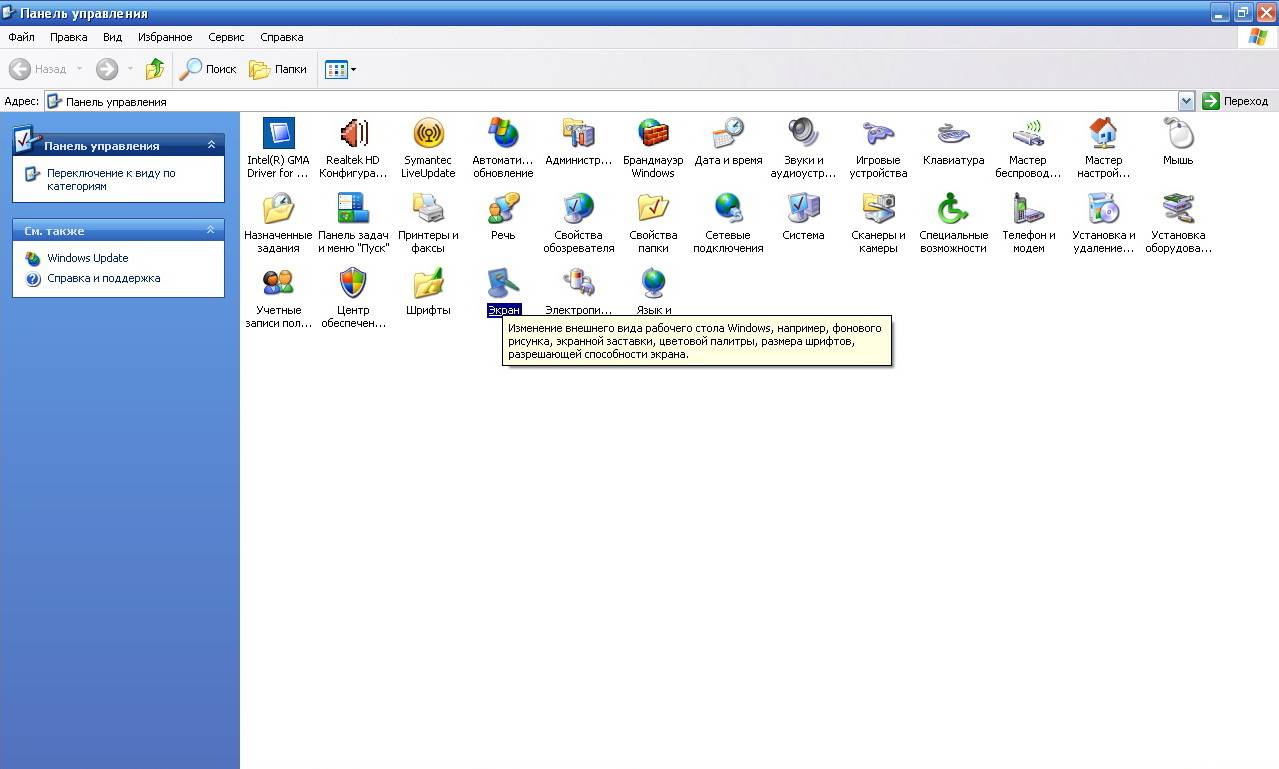This screenshot has width=1279, height=769.
Task: Click the Назад back button
Action: pos(38,69)
